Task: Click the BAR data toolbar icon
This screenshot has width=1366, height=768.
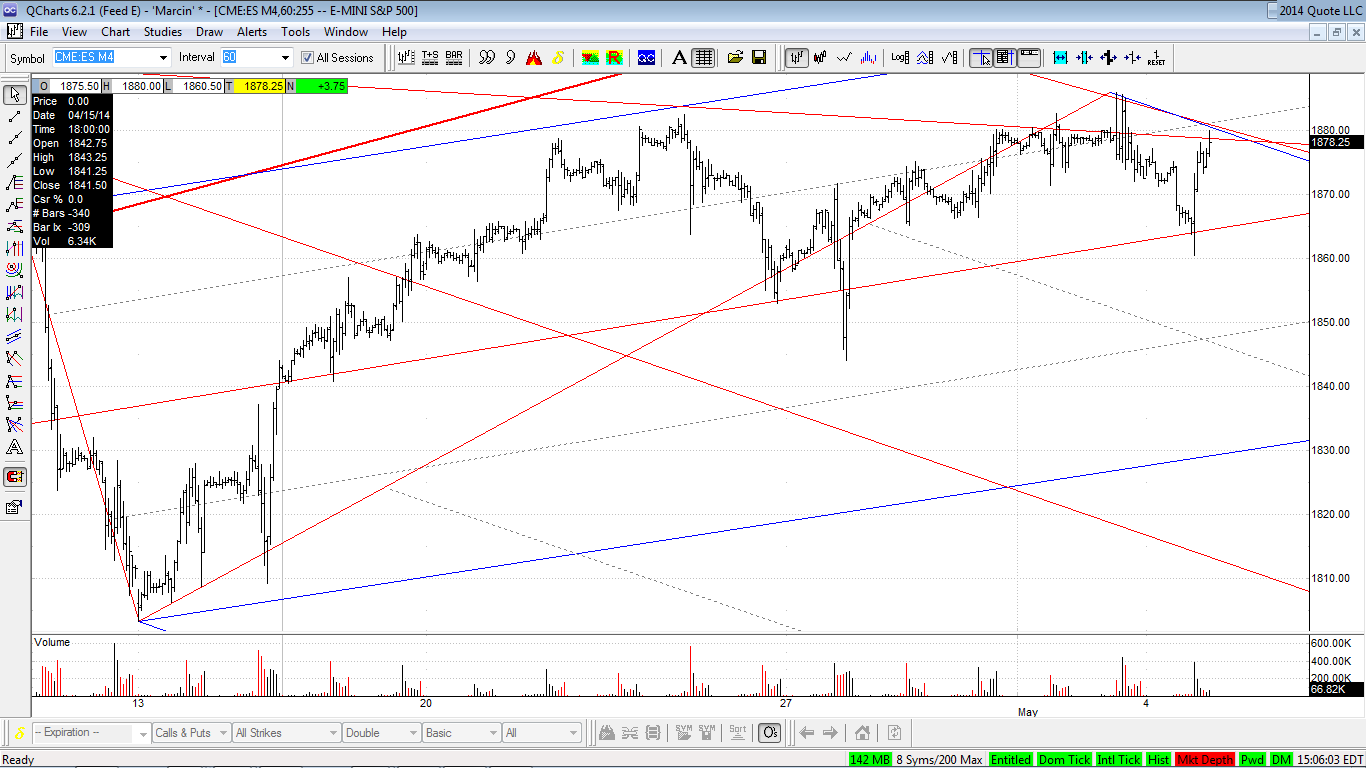Action: click(x=454, y=58)
